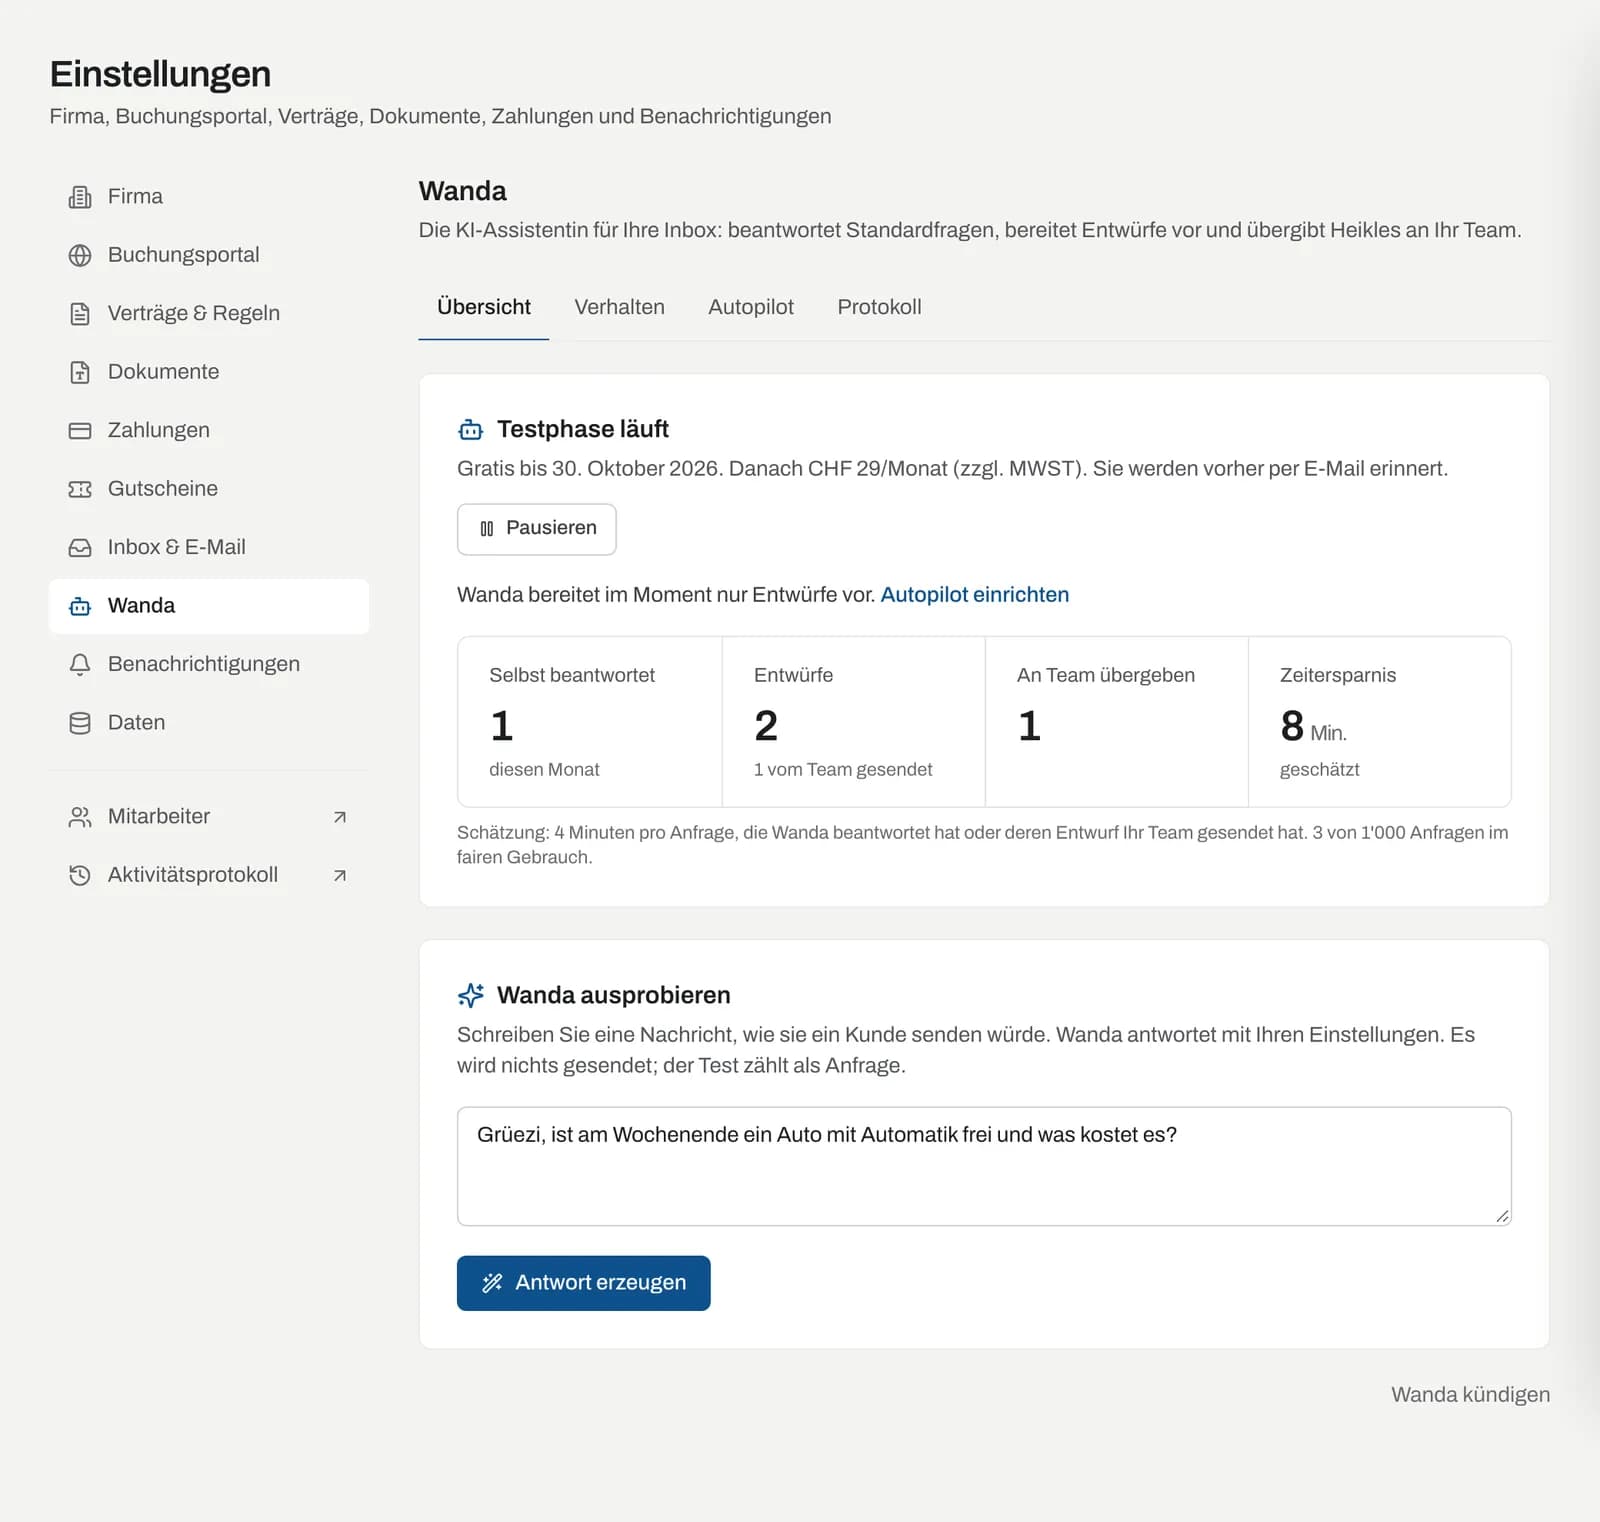Click the Firma building icon
This screenshot has height=1522, width=1600.
(80, 197)
